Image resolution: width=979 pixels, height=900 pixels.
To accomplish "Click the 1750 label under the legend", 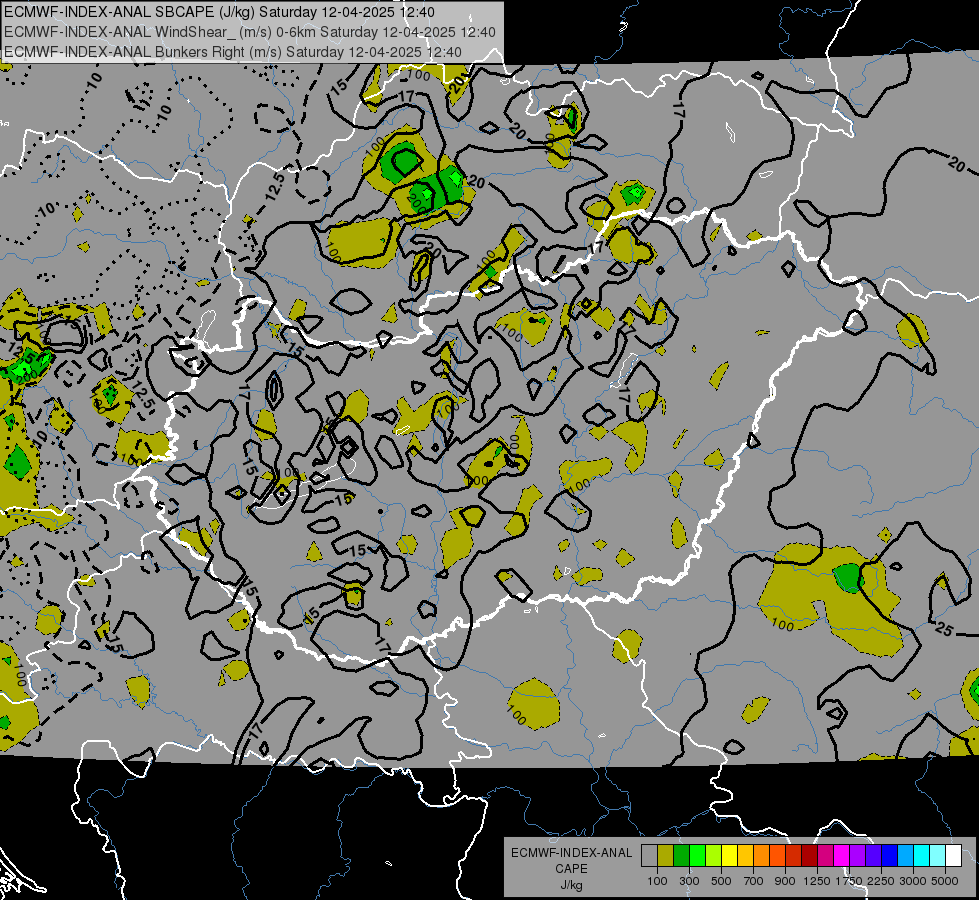I will pos(849,881).
